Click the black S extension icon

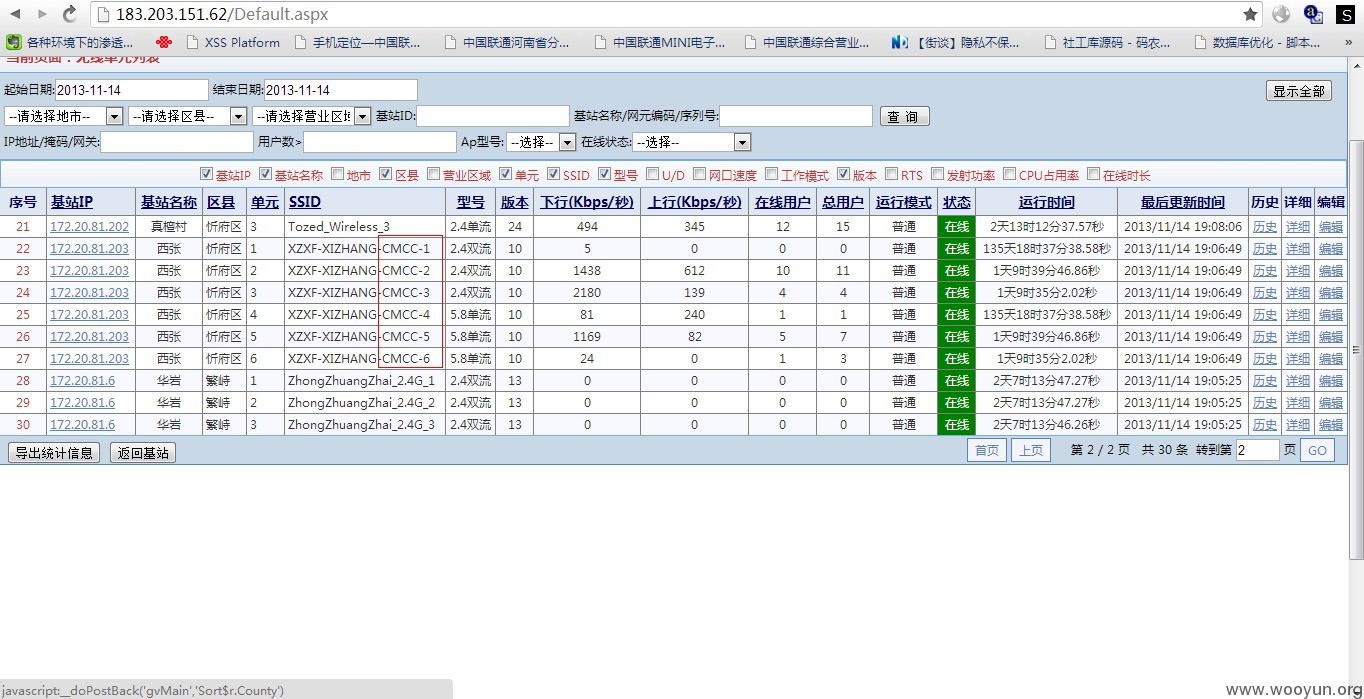(x=1345, y=14)
